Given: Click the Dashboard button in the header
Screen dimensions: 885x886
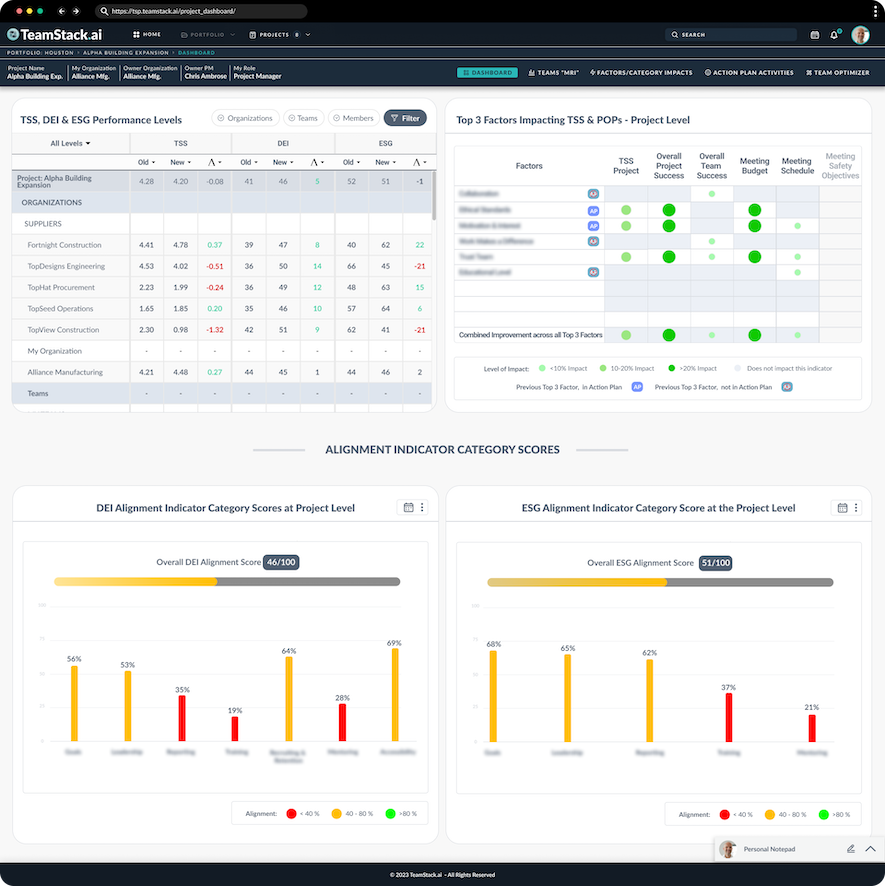Looking at the screenshot, I should coord(487,72).
